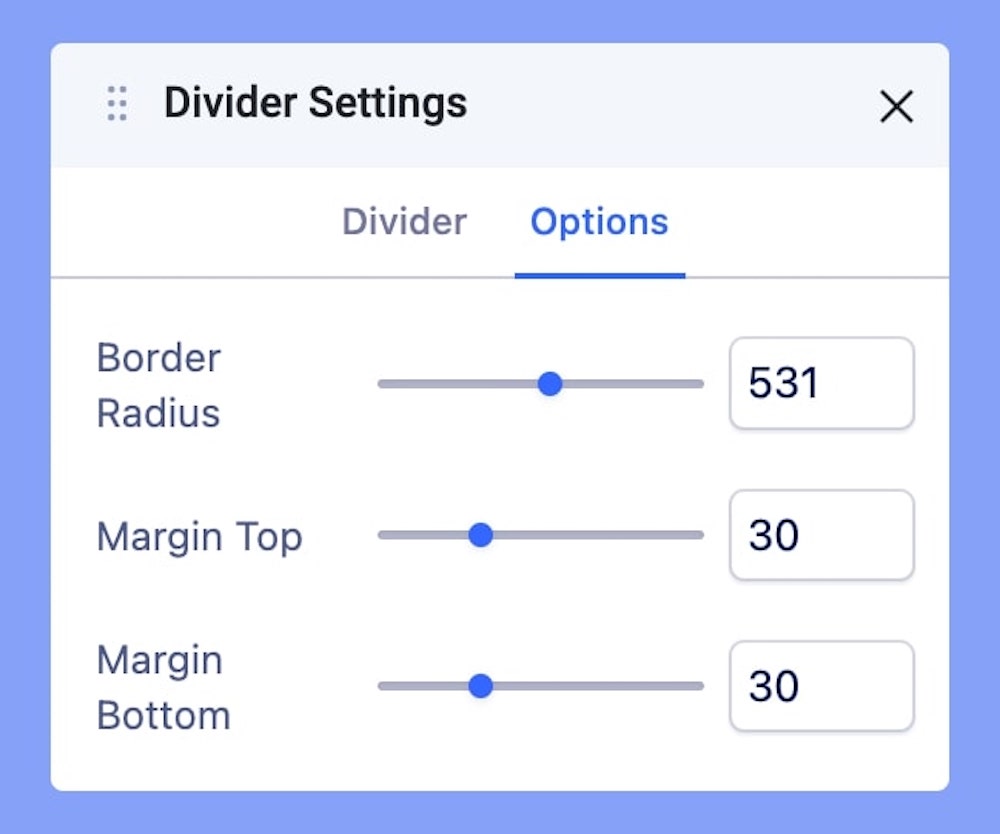The height and width of the screenshot is (834, 1000).
Task: Click right end of Border Radius slider track
Action: tap(699, 384)
